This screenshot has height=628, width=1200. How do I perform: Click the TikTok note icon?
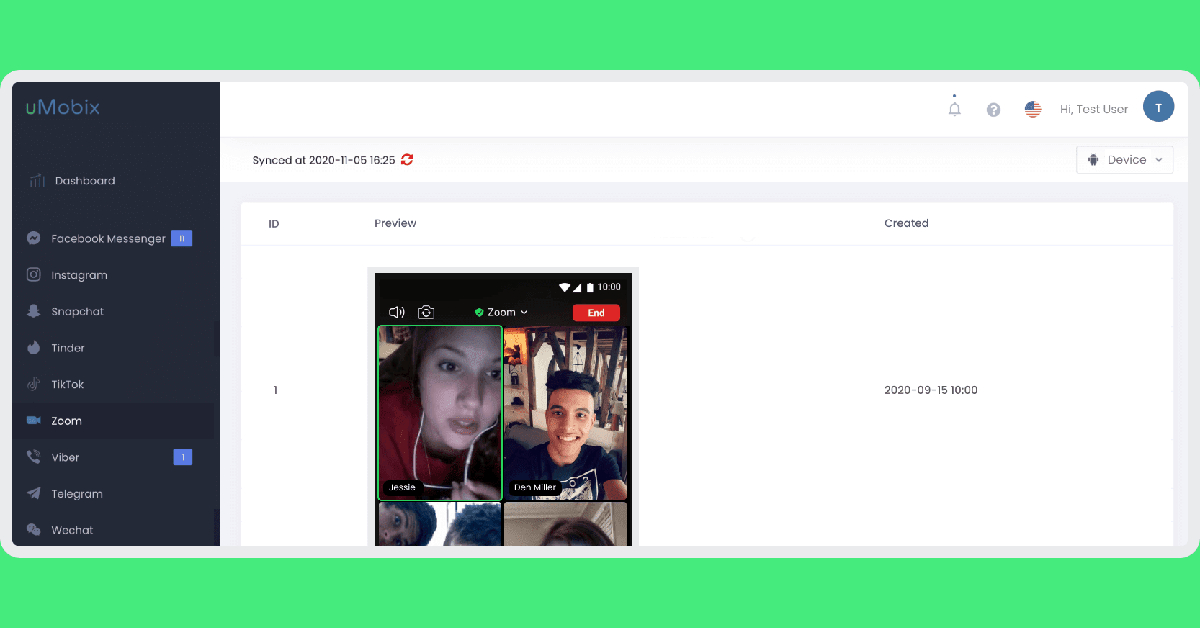[x=34, y=384]
